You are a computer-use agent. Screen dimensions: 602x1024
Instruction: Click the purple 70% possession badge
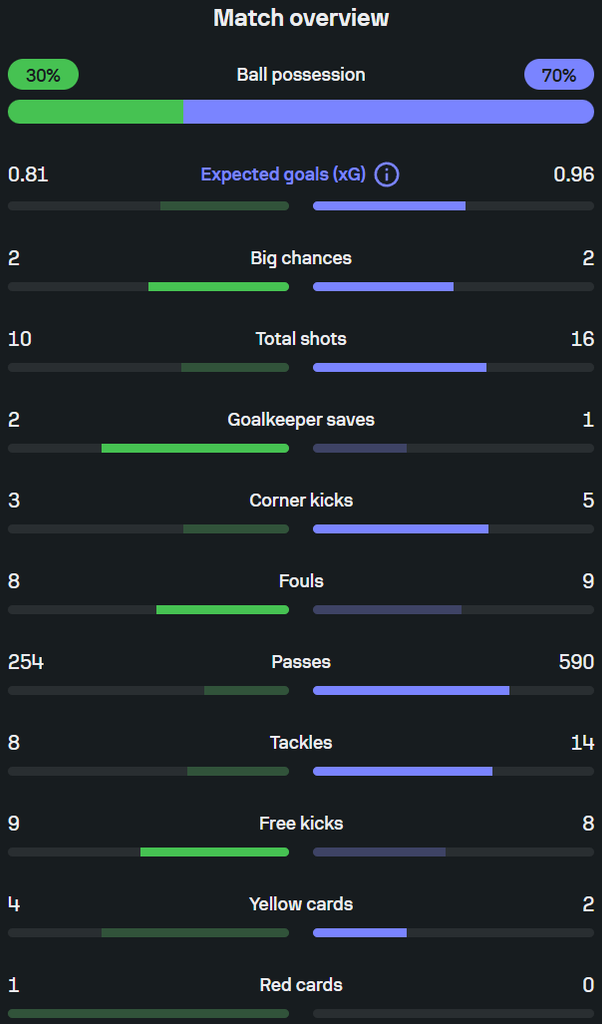pyautogui.click(x=559, y=74)
